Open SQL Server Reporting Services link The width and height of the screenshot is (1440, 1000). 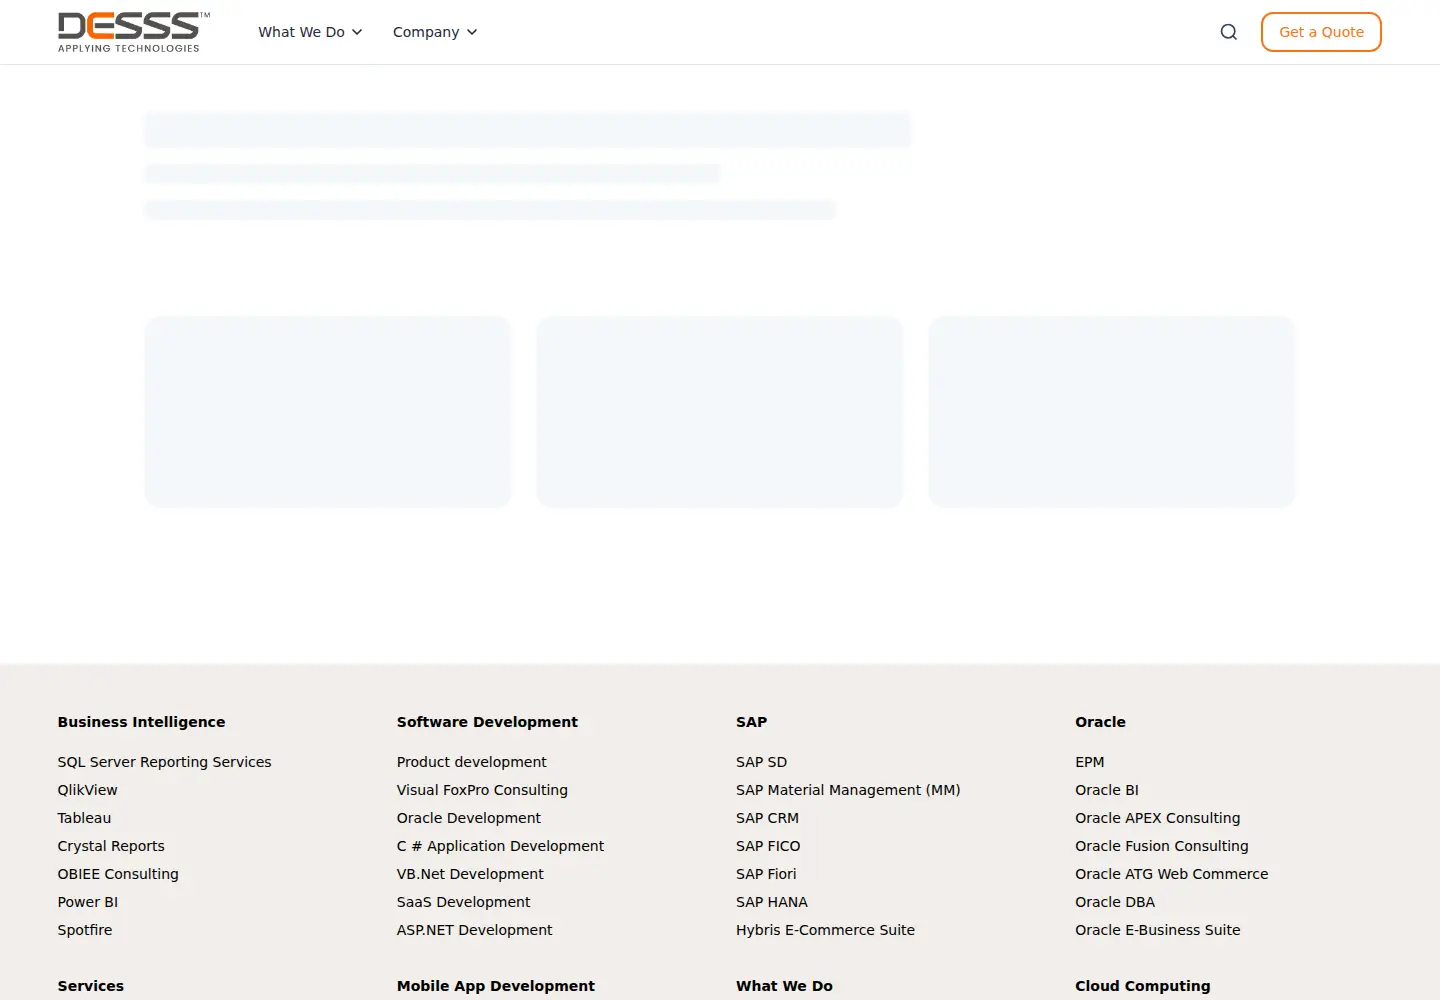tap(164, 762)
